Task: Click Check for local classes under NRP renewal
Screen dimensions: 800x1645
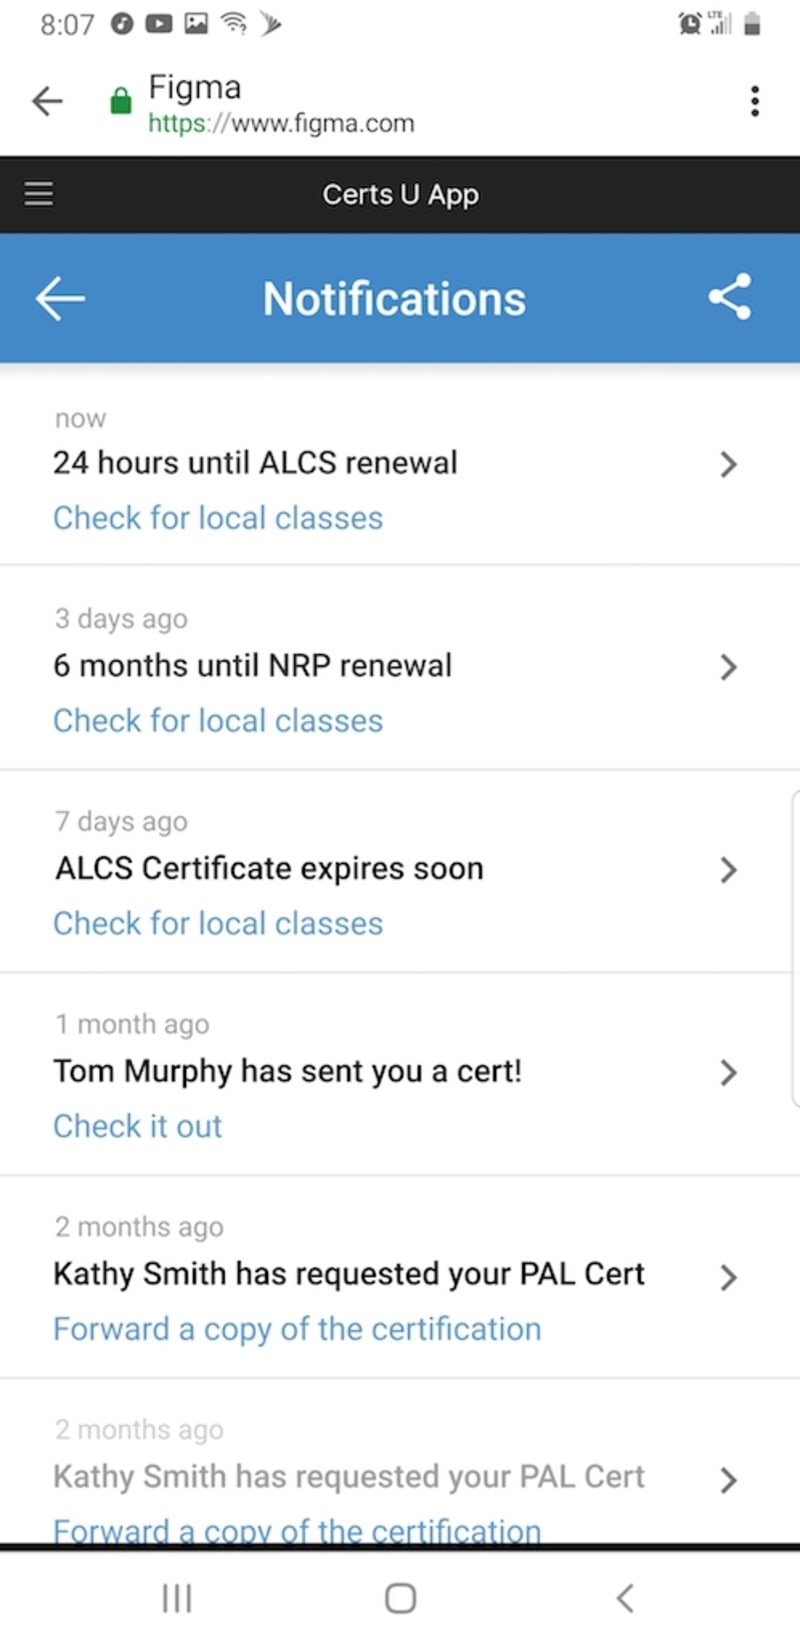Action: [218, 721]
